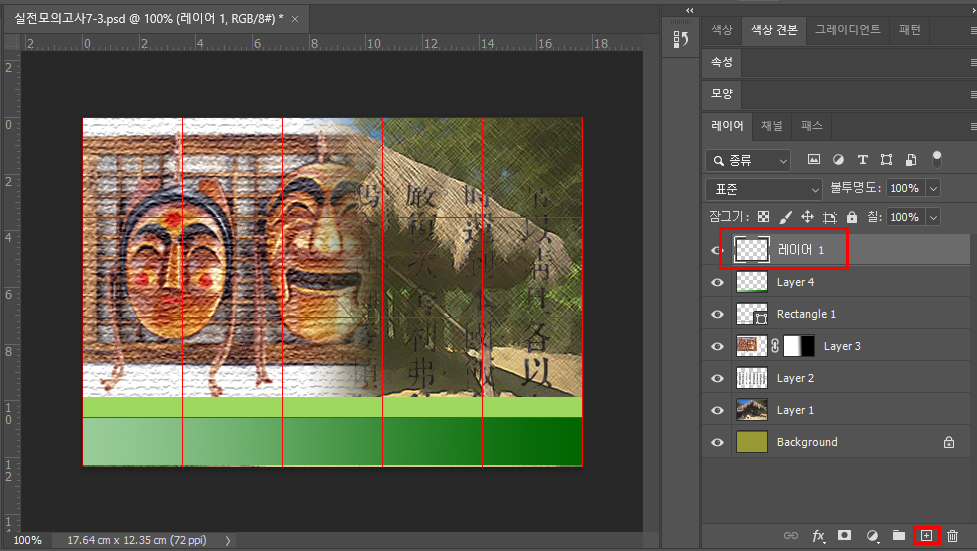The height and width of the screenshot is (551, 977).
Task: Turn off the layer filter switch
Action: [x=937, y=158]
